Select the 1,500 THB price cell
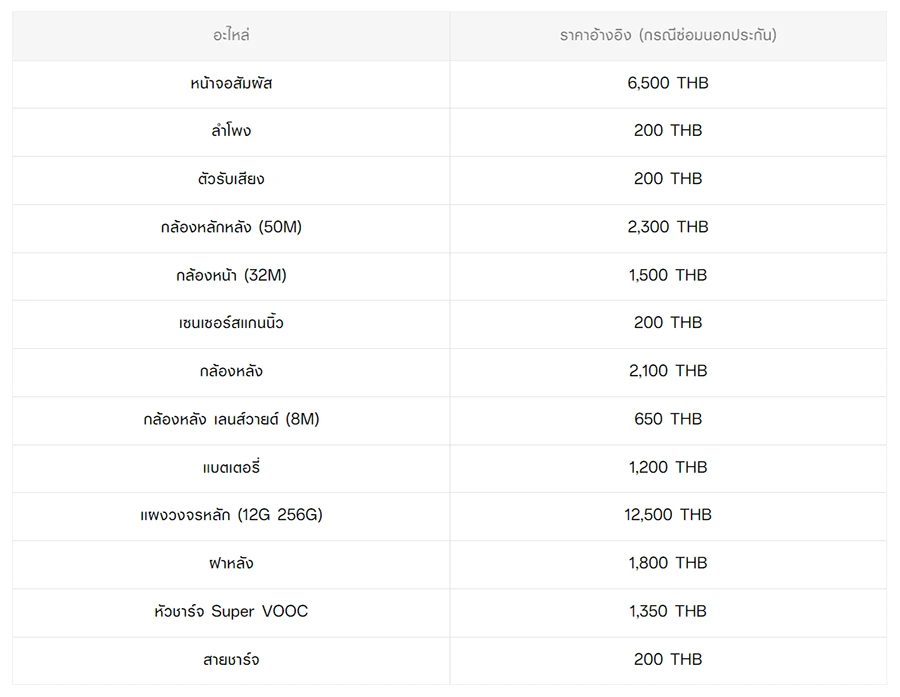 pos(668,276)
